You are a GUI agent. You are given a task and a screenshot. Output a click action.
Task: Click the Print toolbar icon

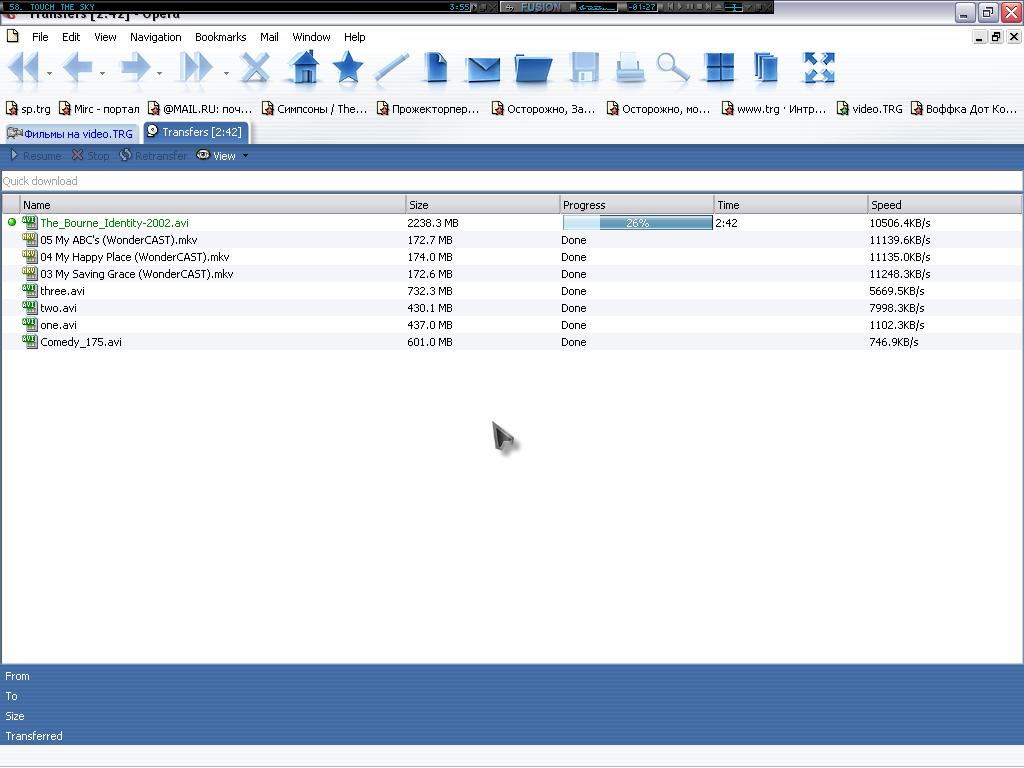629,69
